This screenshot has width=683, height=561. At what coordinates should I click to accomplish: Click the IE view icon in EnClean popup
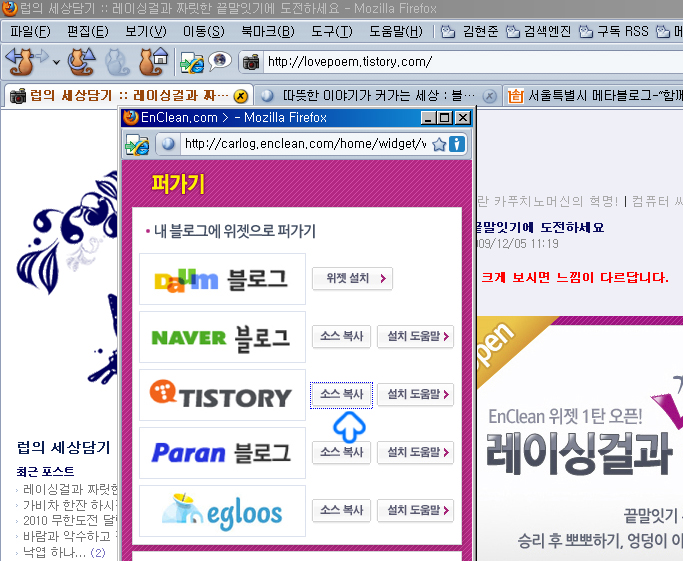pos(137,144)
